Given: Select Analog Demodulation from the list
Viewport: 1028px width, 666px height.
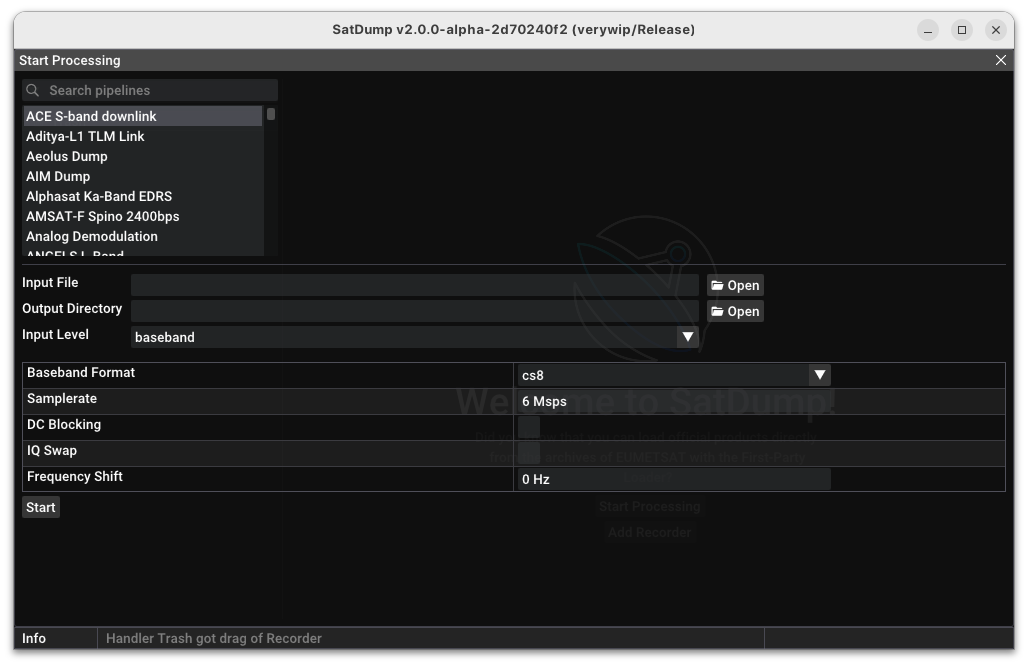Looking at the screenshot, I should pos(92,236).
